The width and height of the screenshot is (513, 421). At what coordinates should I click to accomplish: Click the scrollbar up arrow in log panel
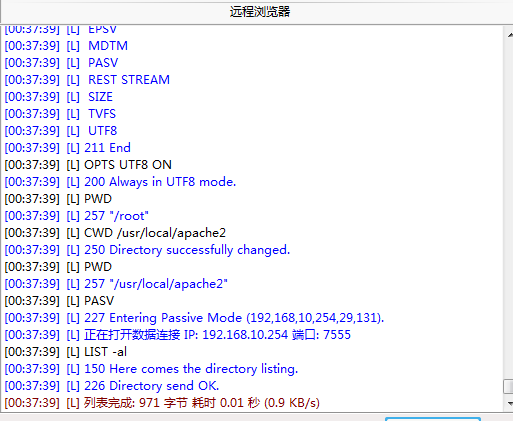tap(509, 35)
